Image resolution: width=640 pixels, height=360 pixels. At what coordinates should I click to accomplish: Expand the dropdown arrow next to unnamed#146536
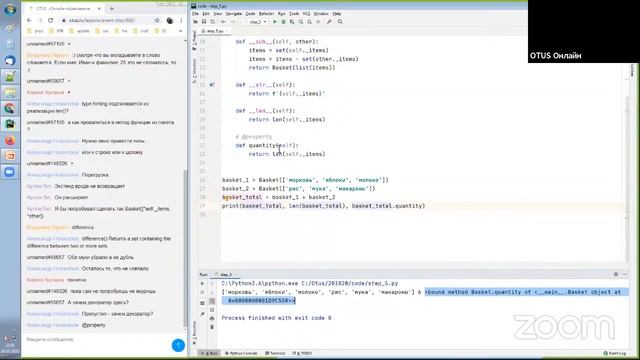tap(72, 164)
